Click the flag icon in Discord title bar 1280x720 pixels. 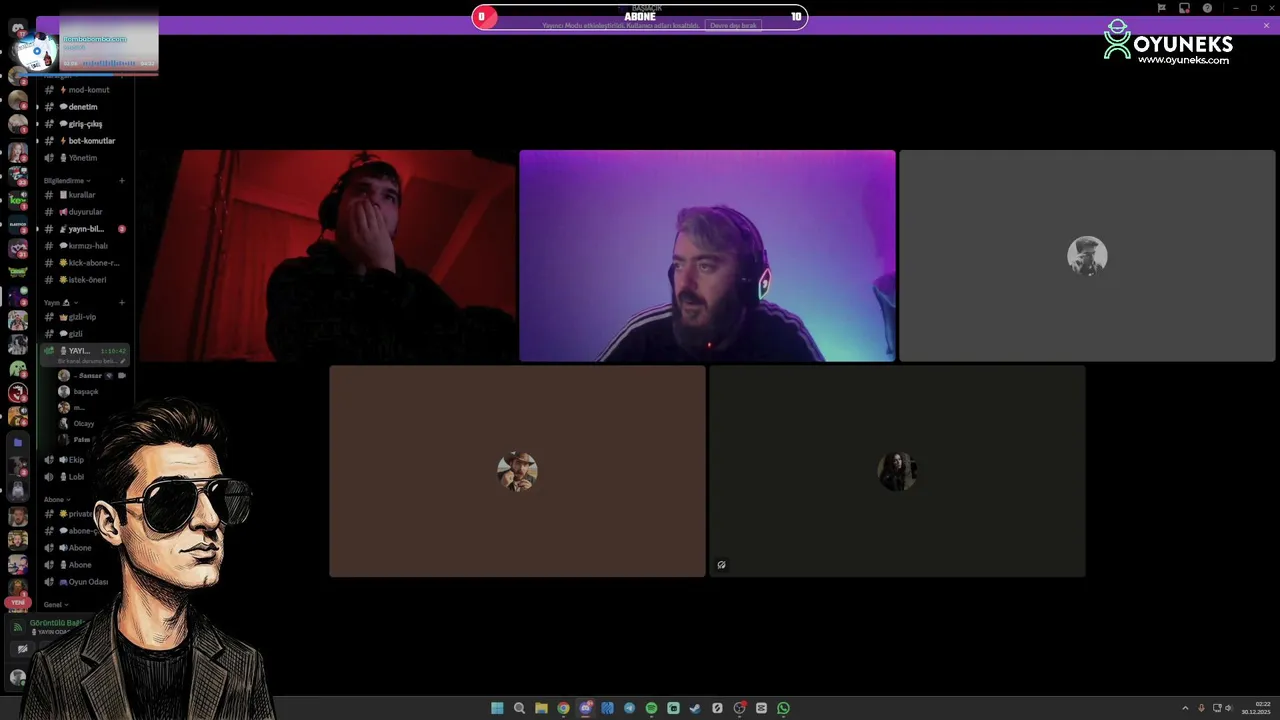[1161, 8]
